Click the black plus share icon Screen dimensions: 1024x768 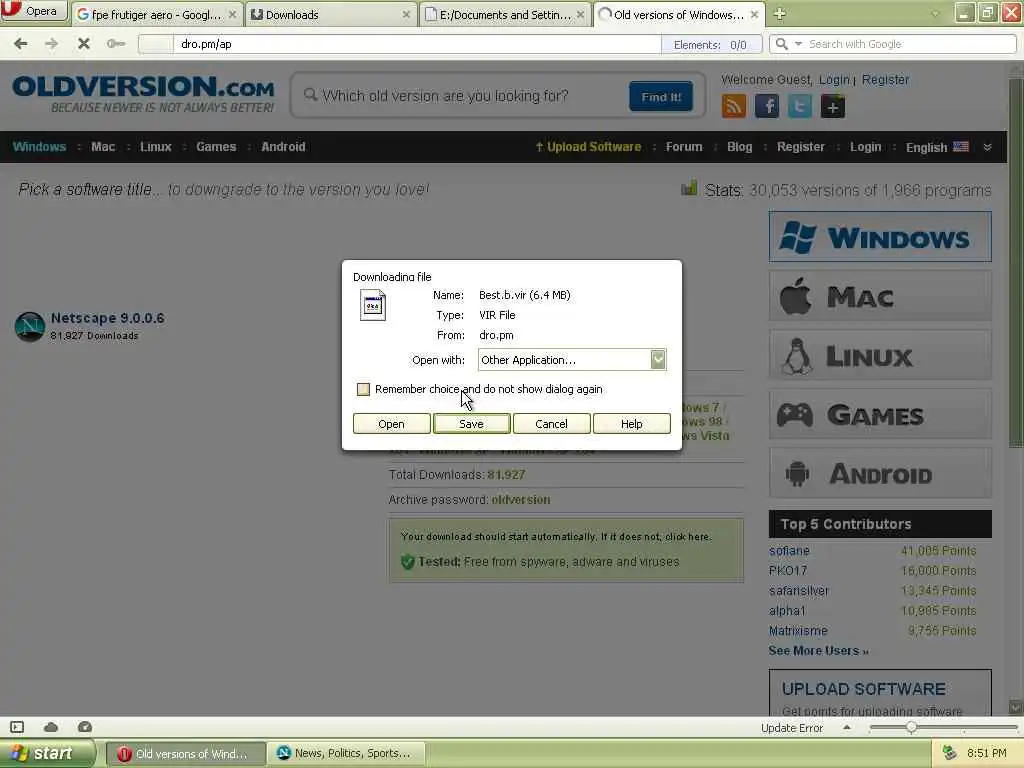[x=833, y=106]
